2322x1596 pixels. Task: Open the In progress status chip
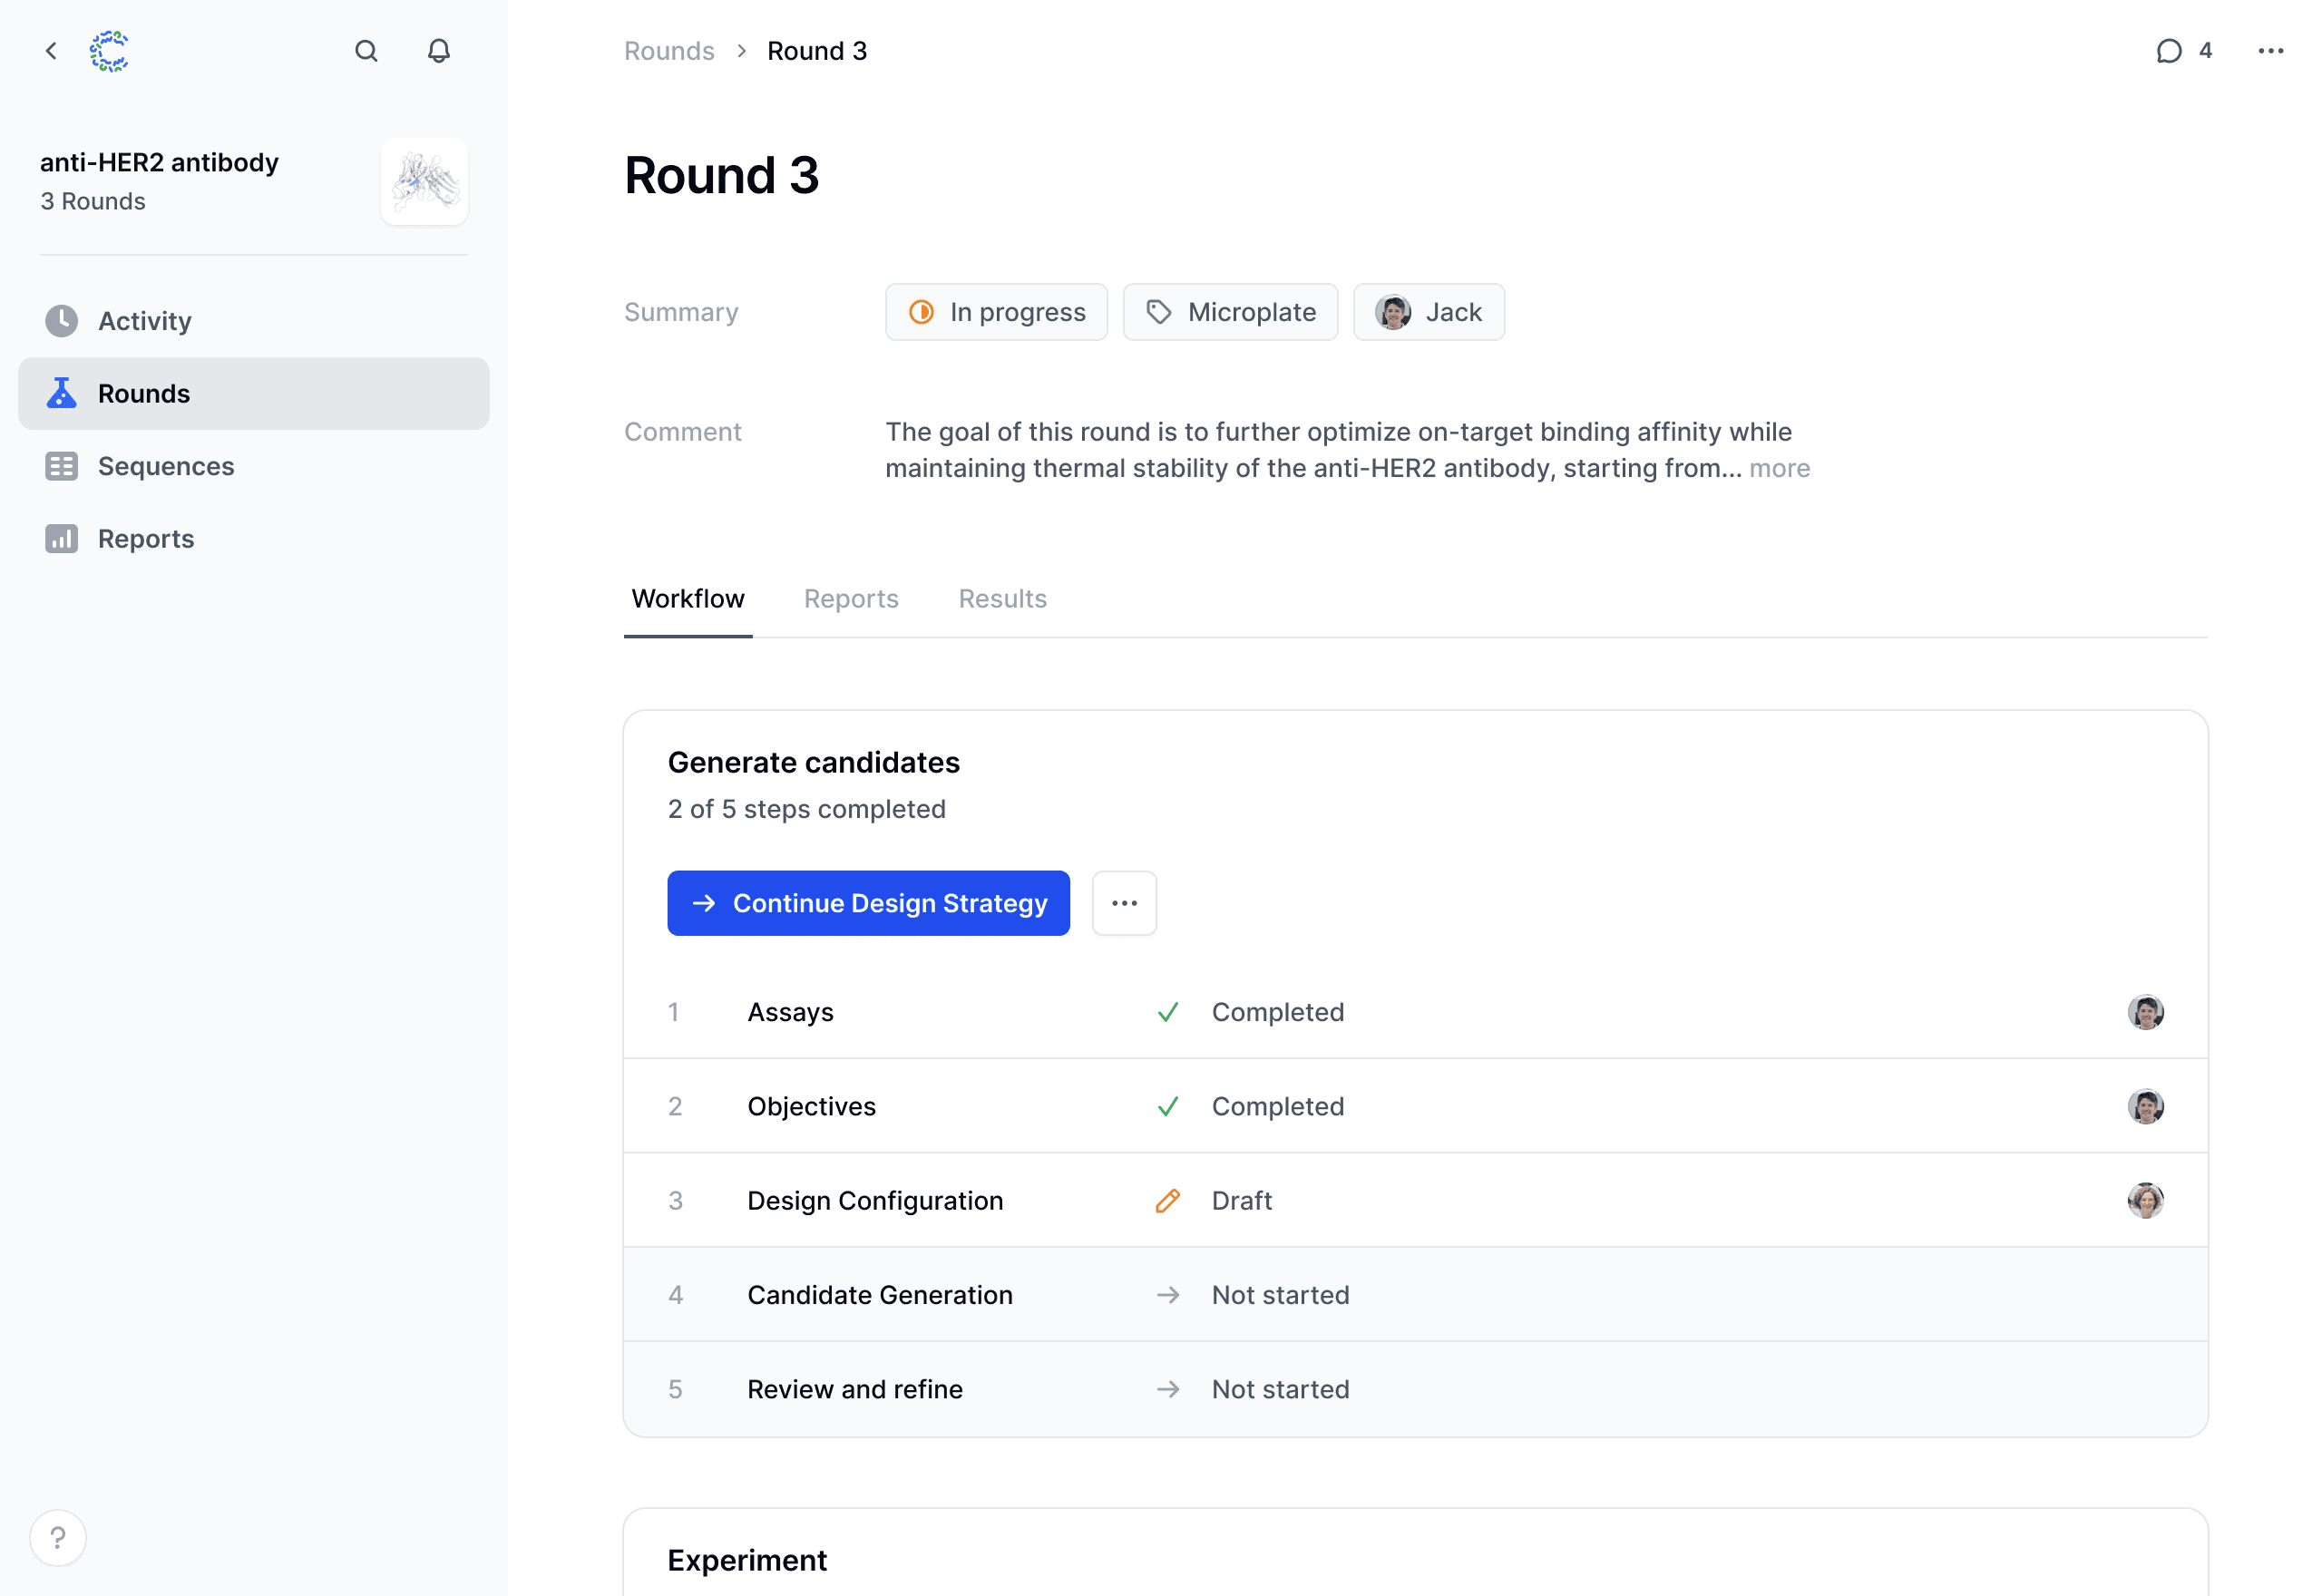click(996, 312)
